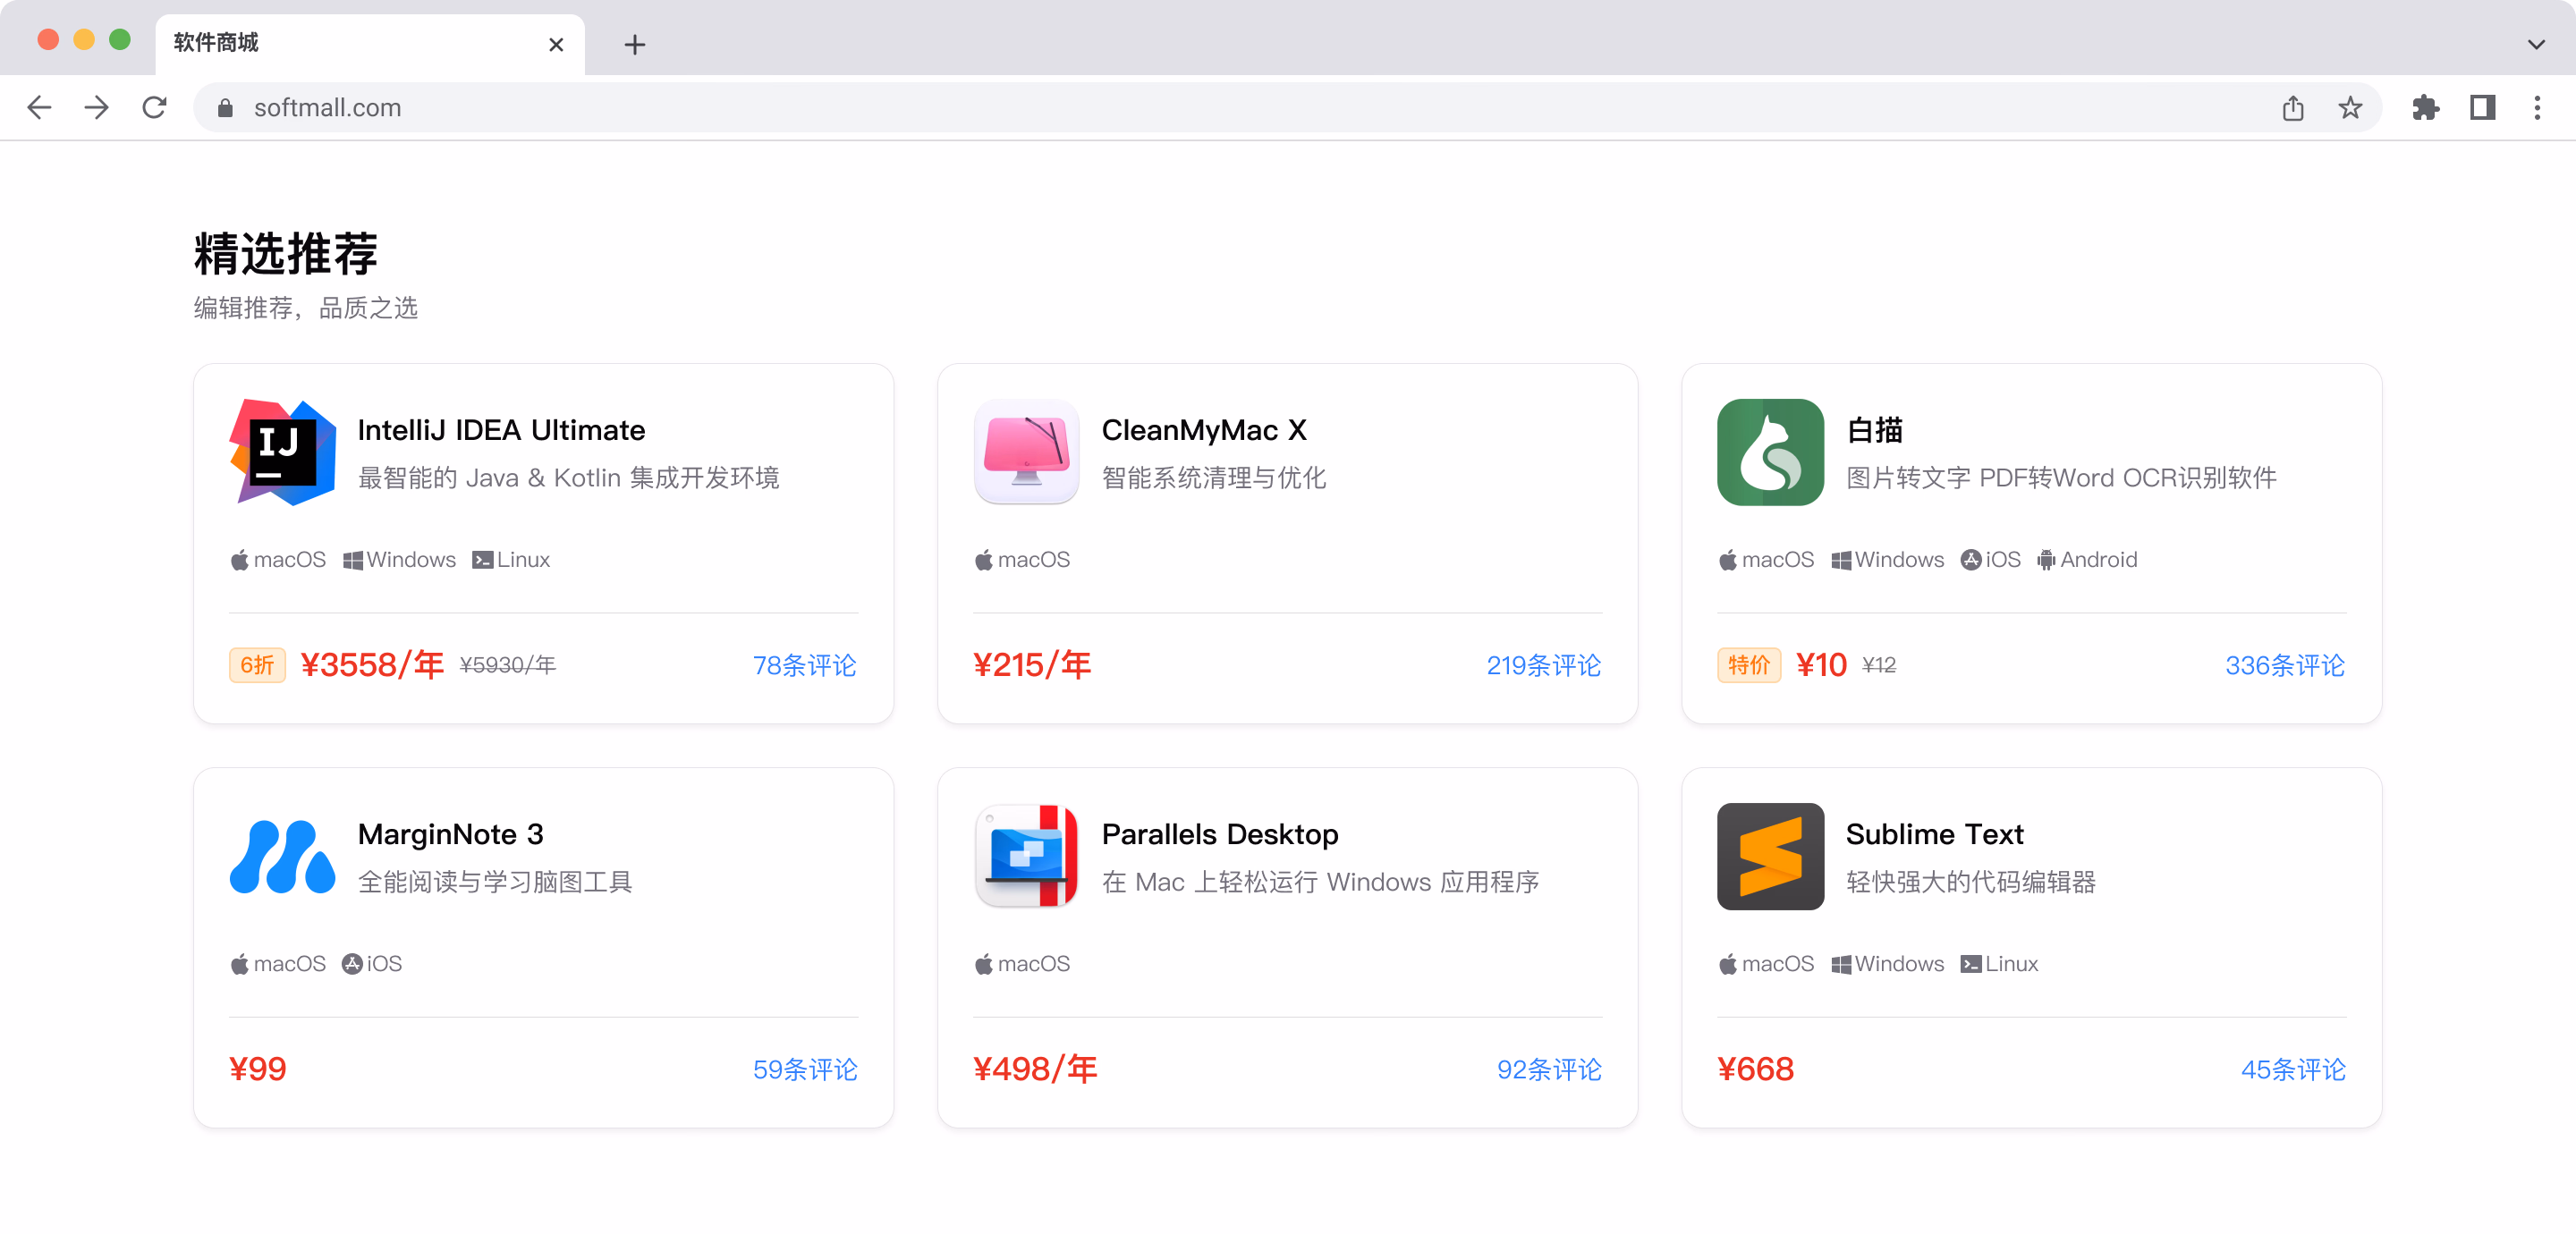Click the iOS platform tag under MarginNote 3
Image resolution: width=2576 pixels, height=1234 pixels.
[x=372, y=964]
